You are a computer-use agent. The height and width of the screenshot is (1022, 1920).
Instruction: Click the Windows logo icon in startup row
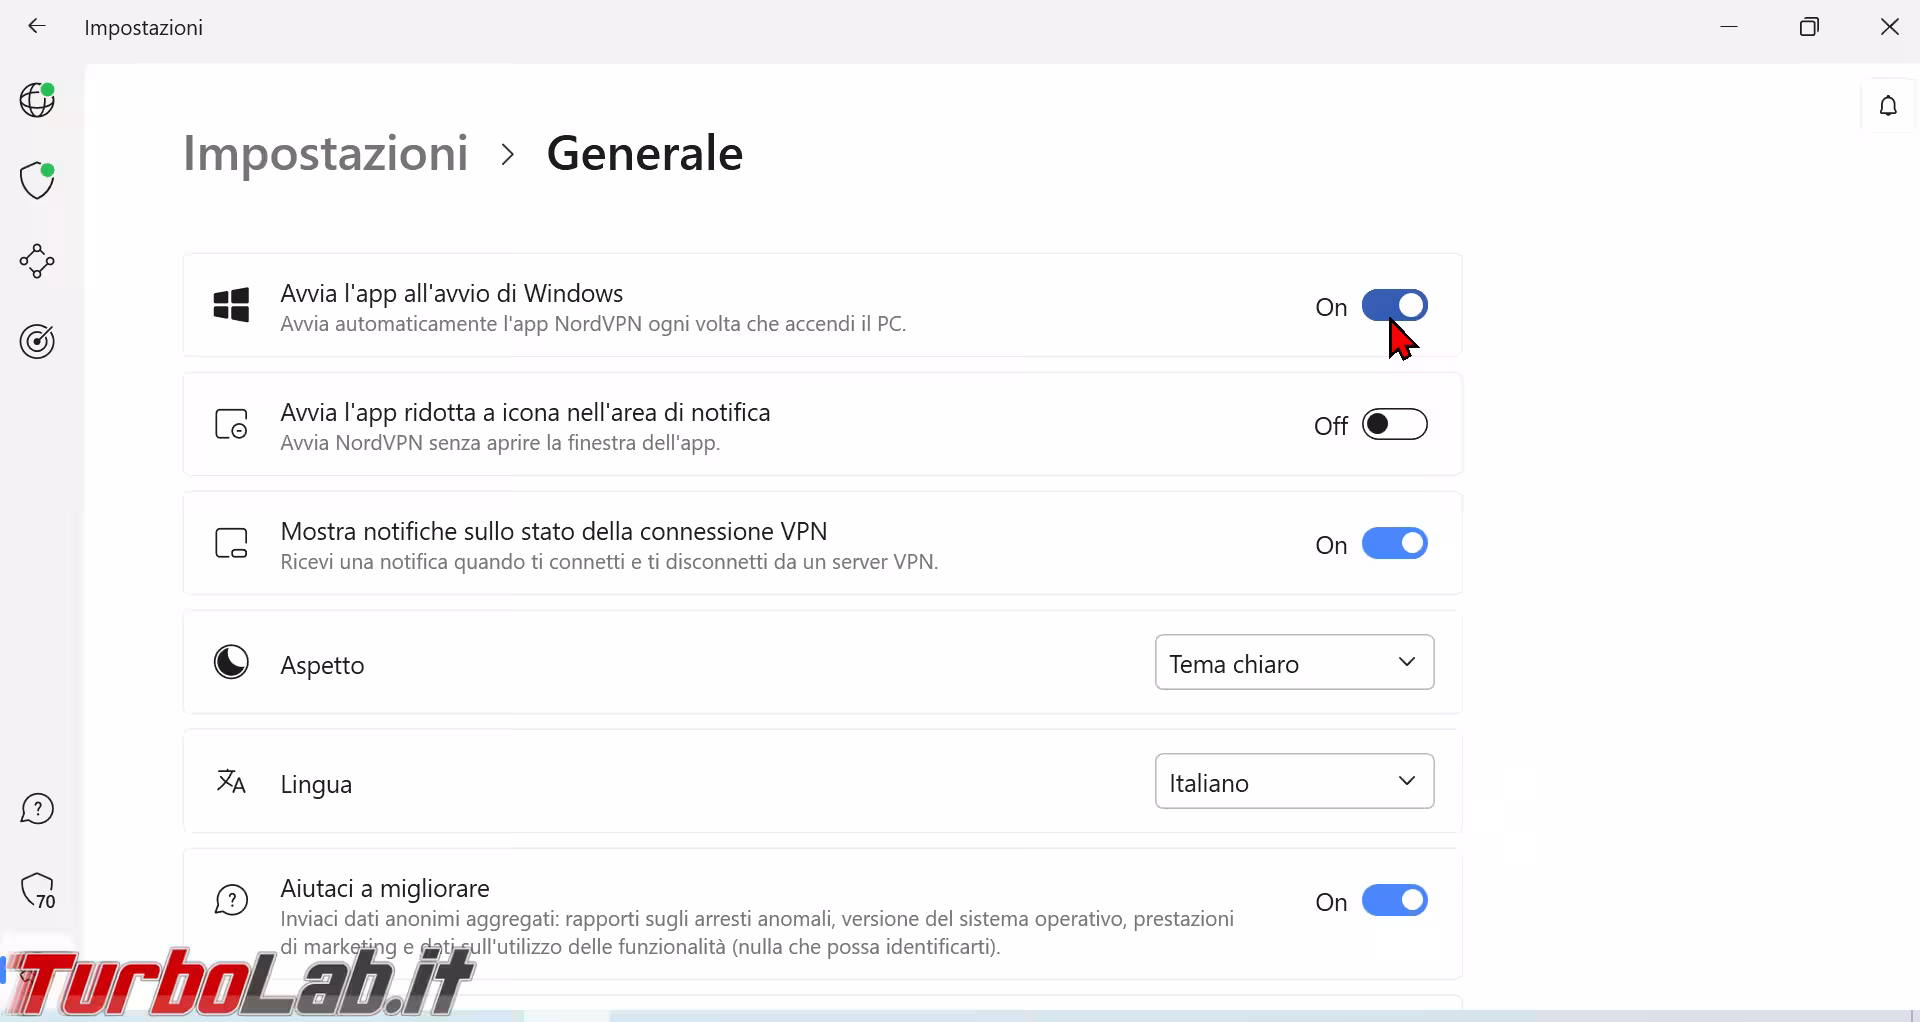232,305
